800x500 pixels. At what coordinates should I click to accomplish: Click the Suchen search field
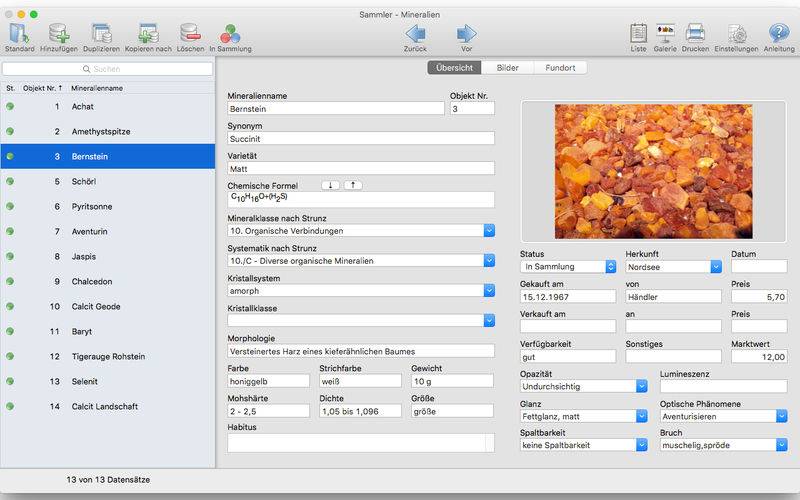[x=107, y=69]
